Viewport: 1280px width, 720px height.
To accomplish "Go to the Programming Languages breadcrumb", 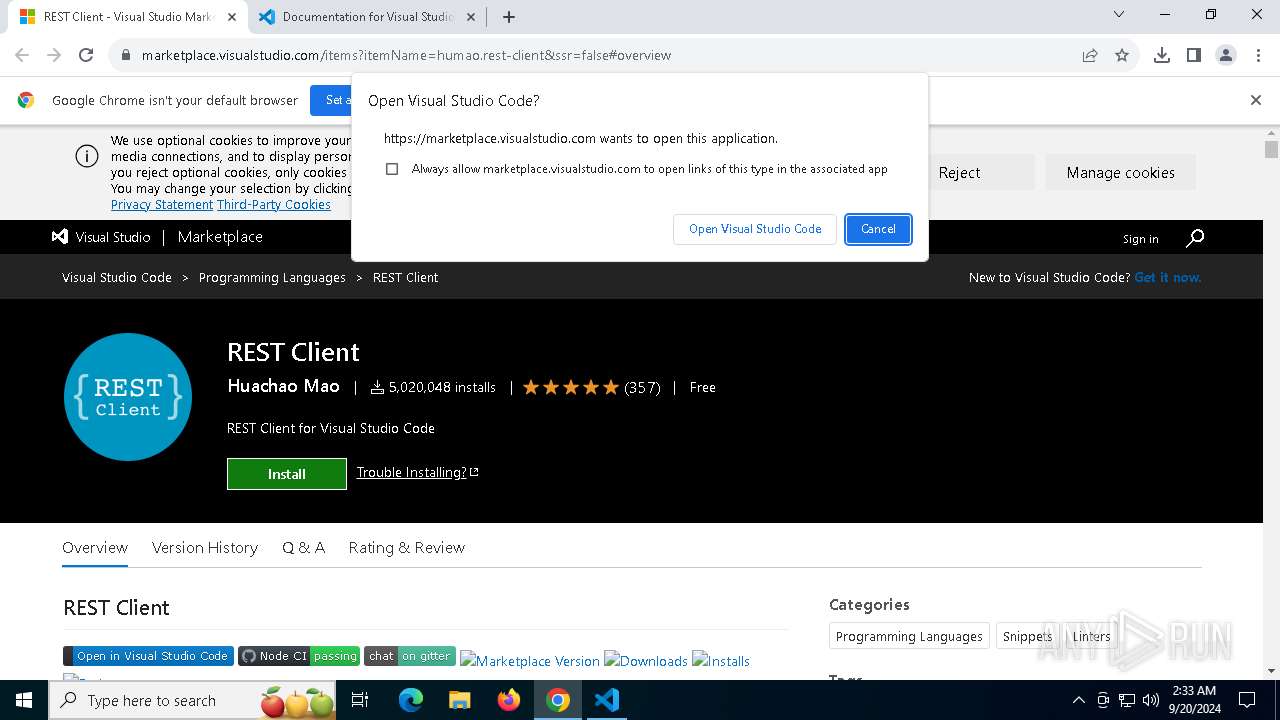I will [272, 277].
